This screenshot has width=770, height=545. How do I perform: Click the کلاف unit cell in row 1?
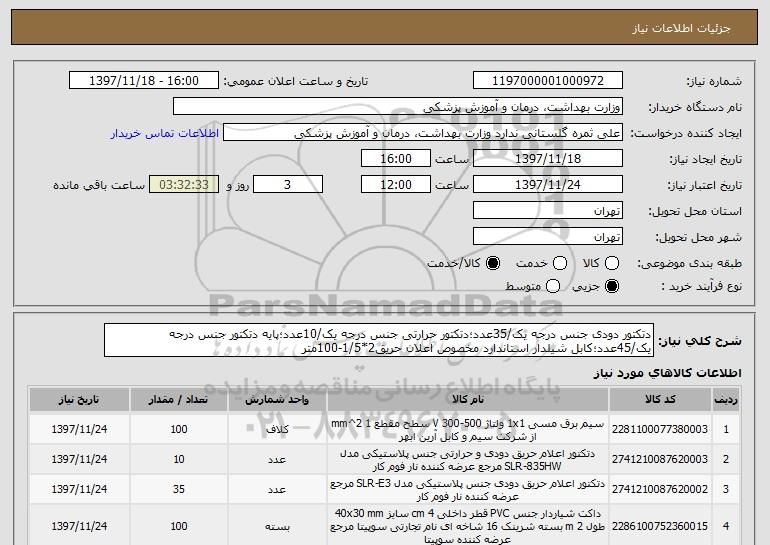pos(277,430)
